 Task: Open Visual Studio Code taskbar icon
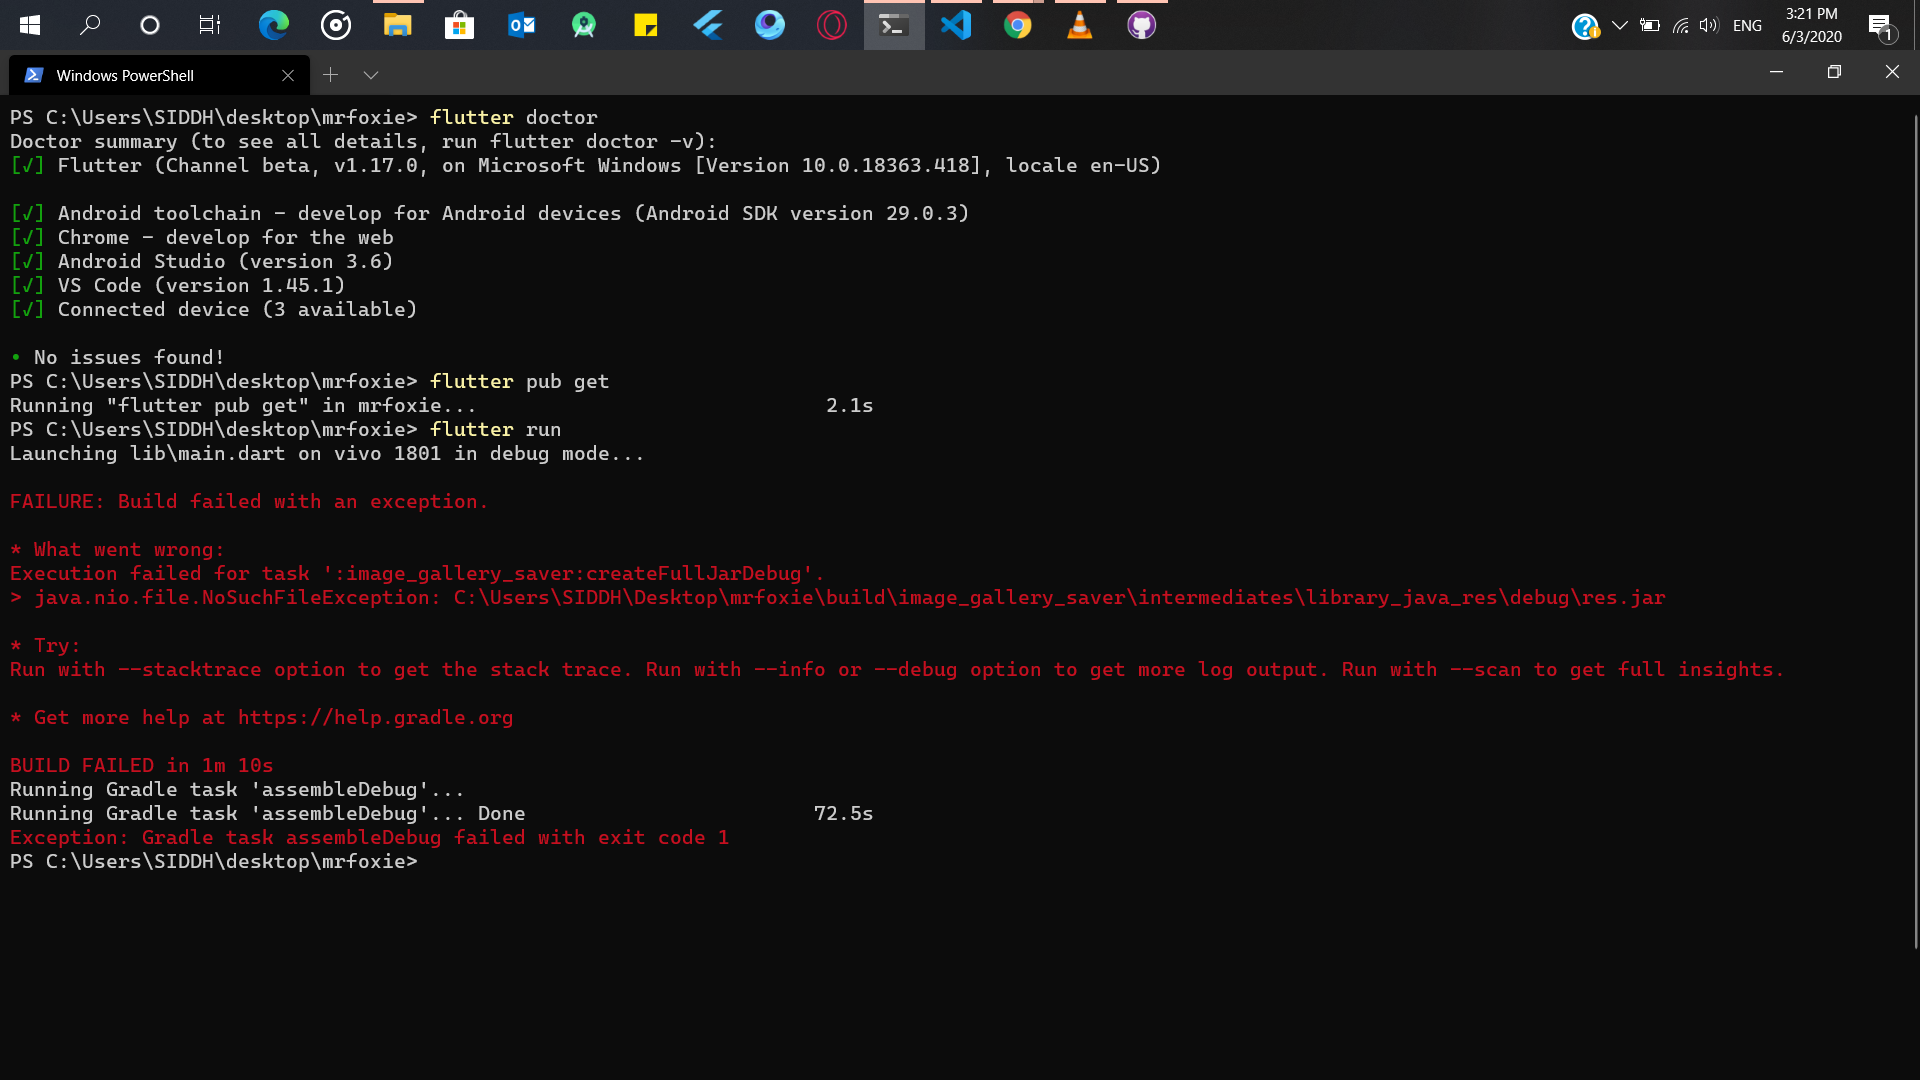click(956, 25)
